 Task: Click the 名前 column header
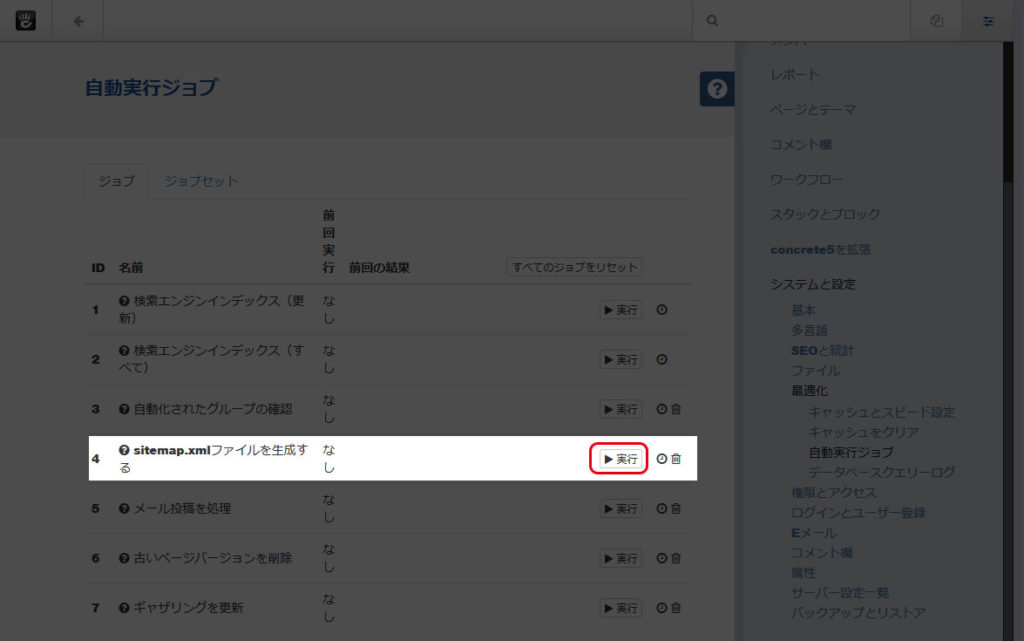click(131, 268)
